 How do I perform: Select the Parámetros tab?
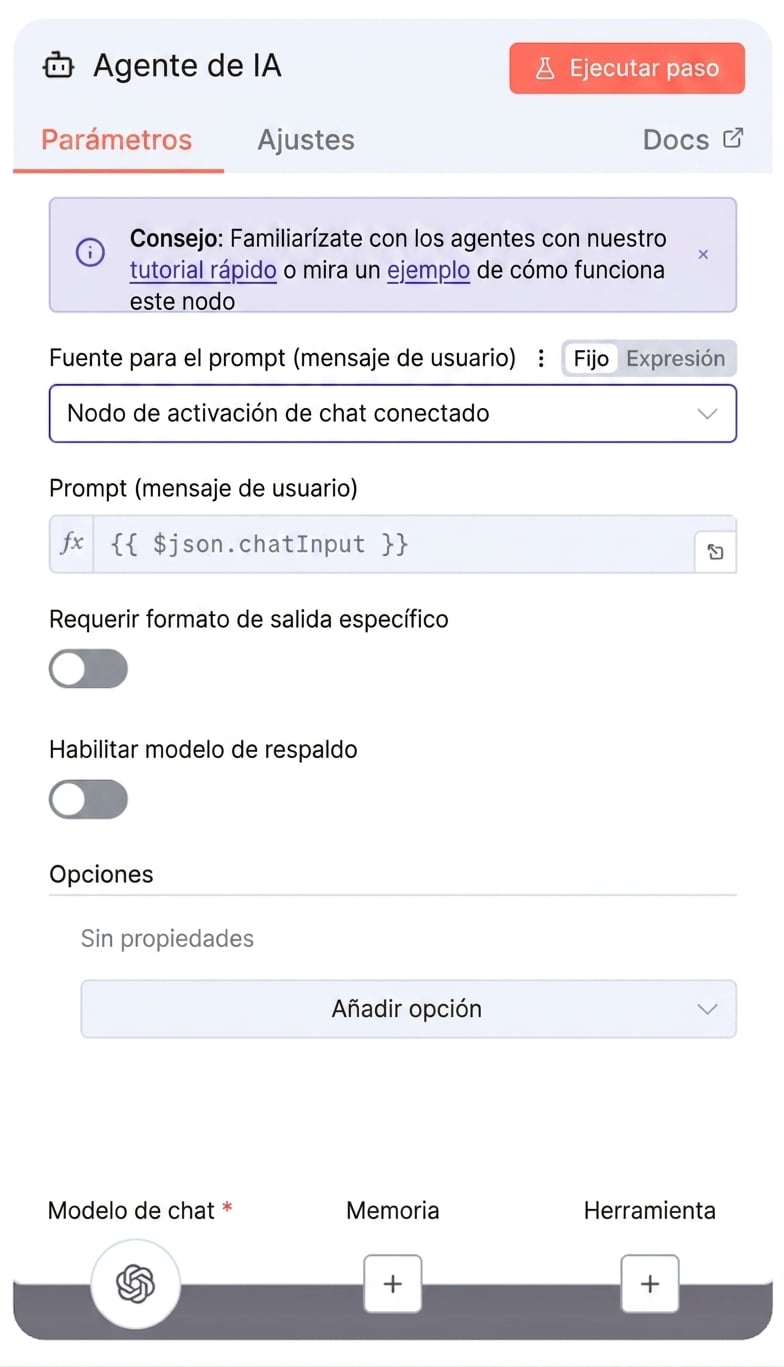tap(116, 140)
